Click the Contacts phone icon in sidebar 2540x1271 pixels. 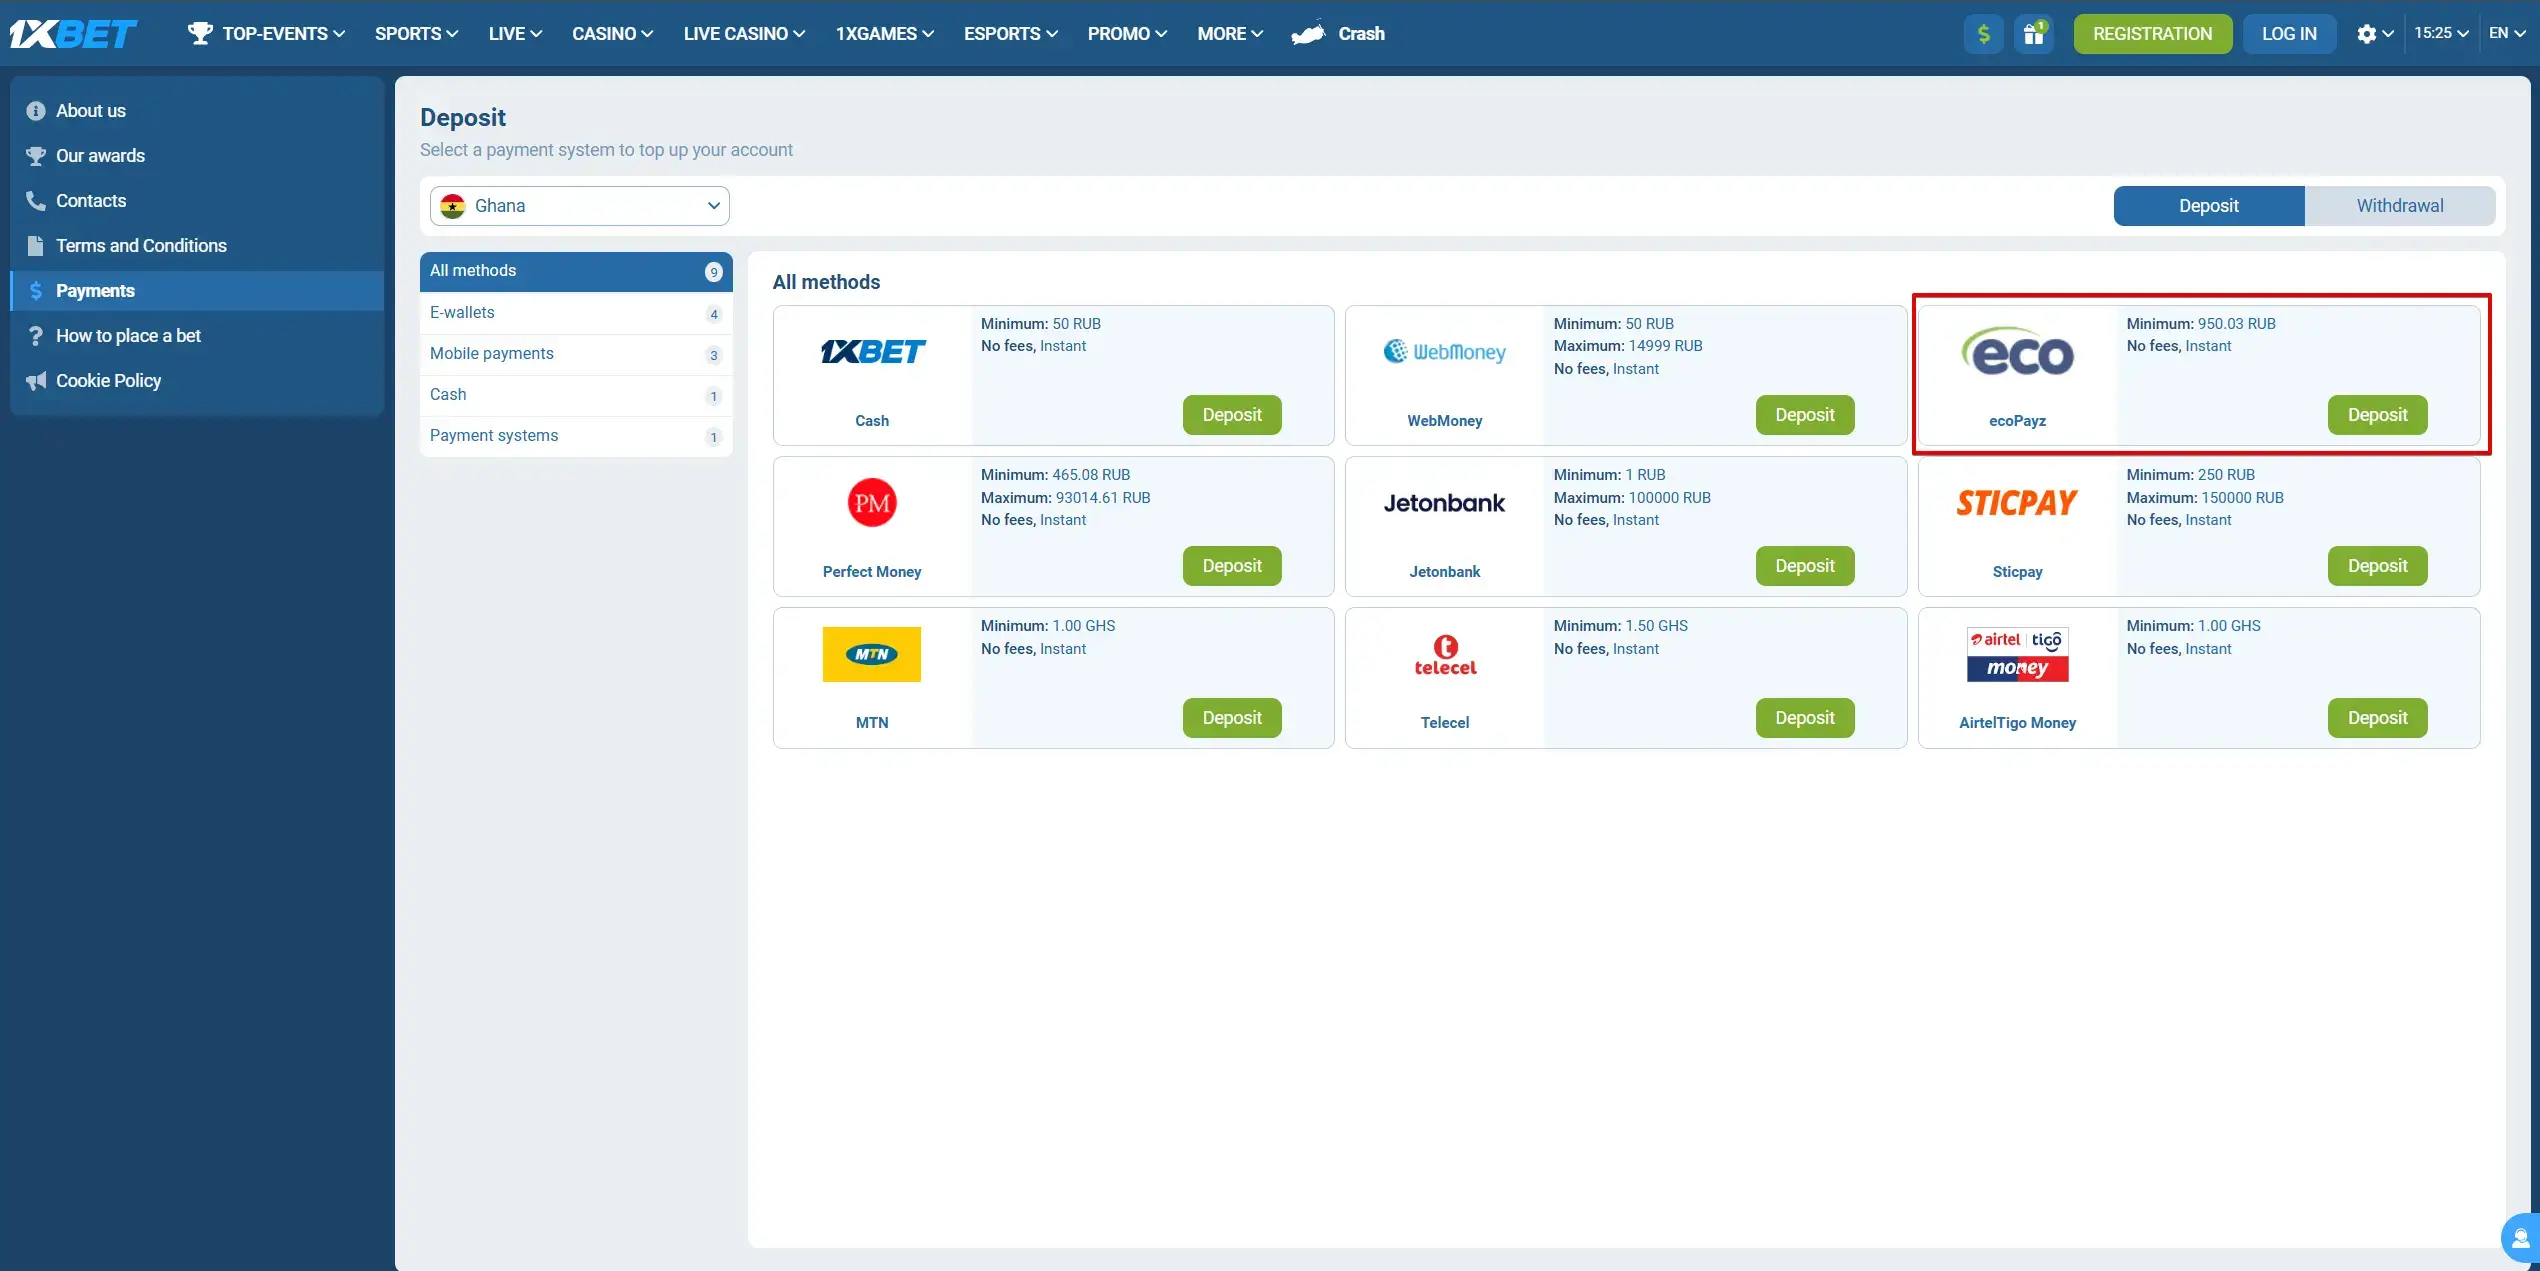[x=35, y=200]
